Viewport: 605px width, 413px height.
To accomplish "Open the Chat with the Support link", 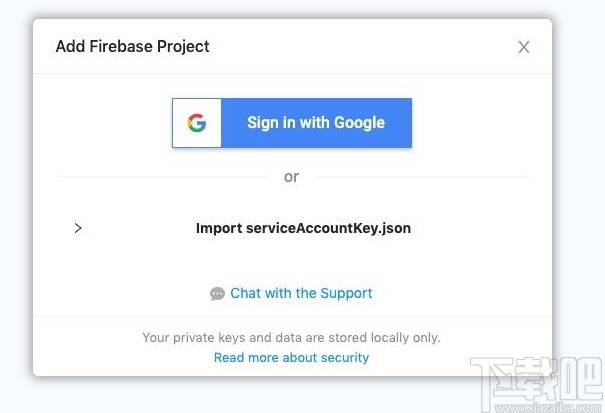I will coord(300,293).
